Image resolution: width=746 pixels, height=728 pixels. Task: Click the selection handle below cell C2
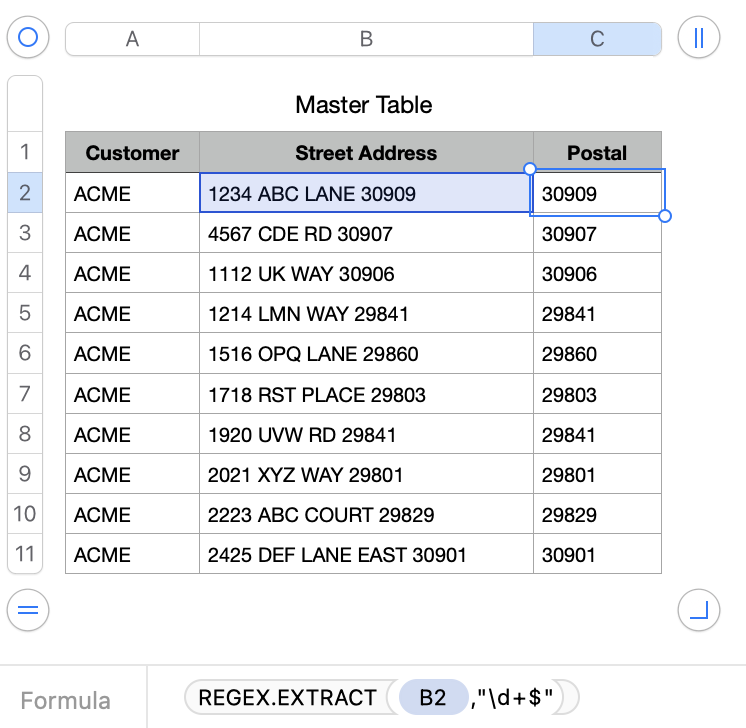pyautogui.click(x=665, y=216)
